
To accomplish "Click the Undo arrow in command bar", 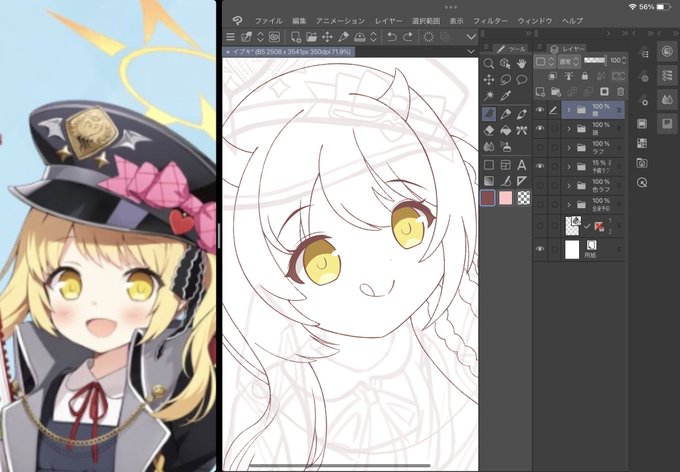I will pos(392,37).
